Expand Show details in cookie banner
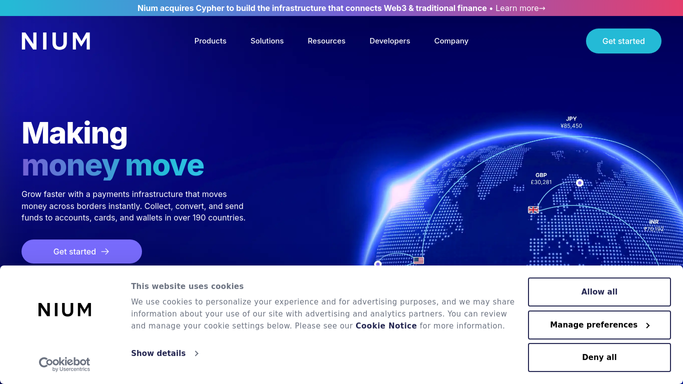683x384 pixels. tap(165, 353)
